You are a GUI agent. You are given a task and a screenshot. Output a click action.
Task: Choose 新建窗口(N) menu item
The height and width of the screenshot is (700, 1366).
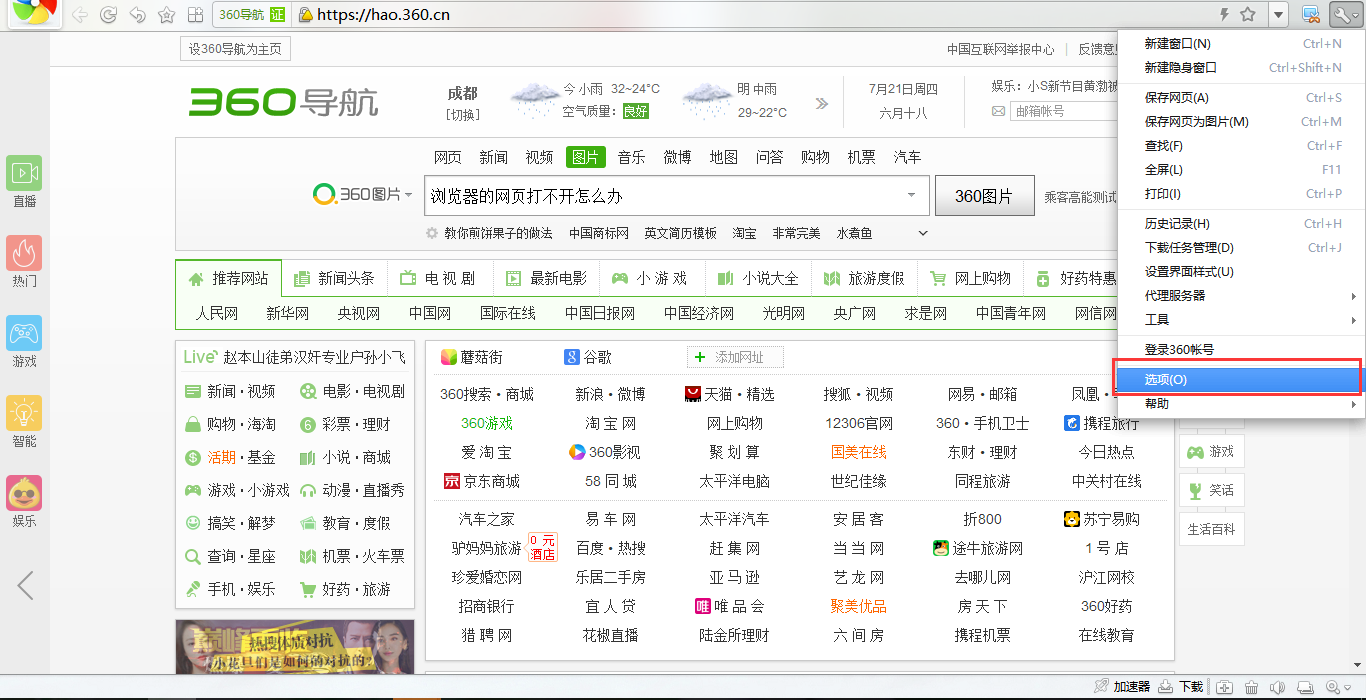(x=1239, y=44)
